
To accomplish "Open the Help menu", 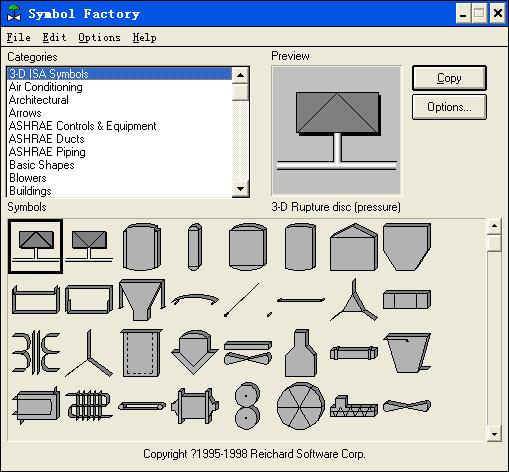I will (144, 37).
